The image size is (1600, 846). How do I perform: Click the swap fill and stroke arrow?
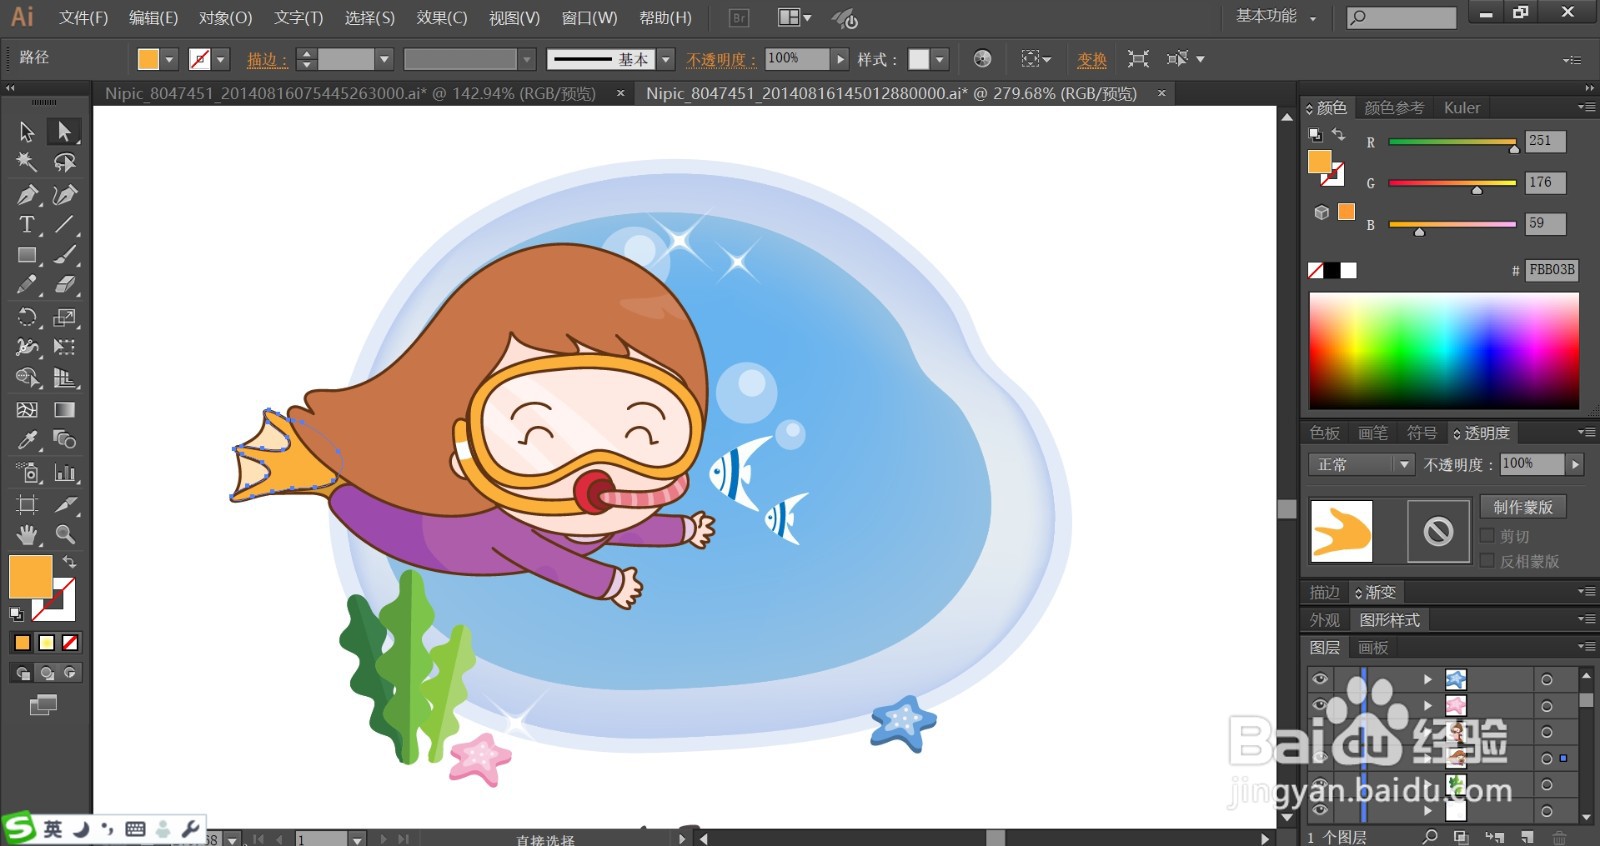(x=69, y=562)
